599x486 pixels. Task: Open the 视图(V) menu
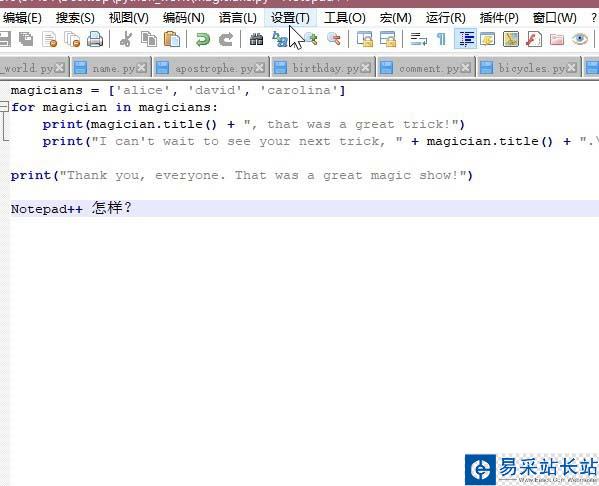128,18
